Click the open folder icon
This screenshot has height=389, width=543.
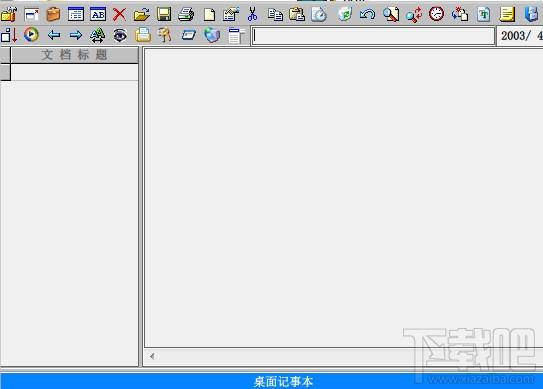(x=142, y=15)
